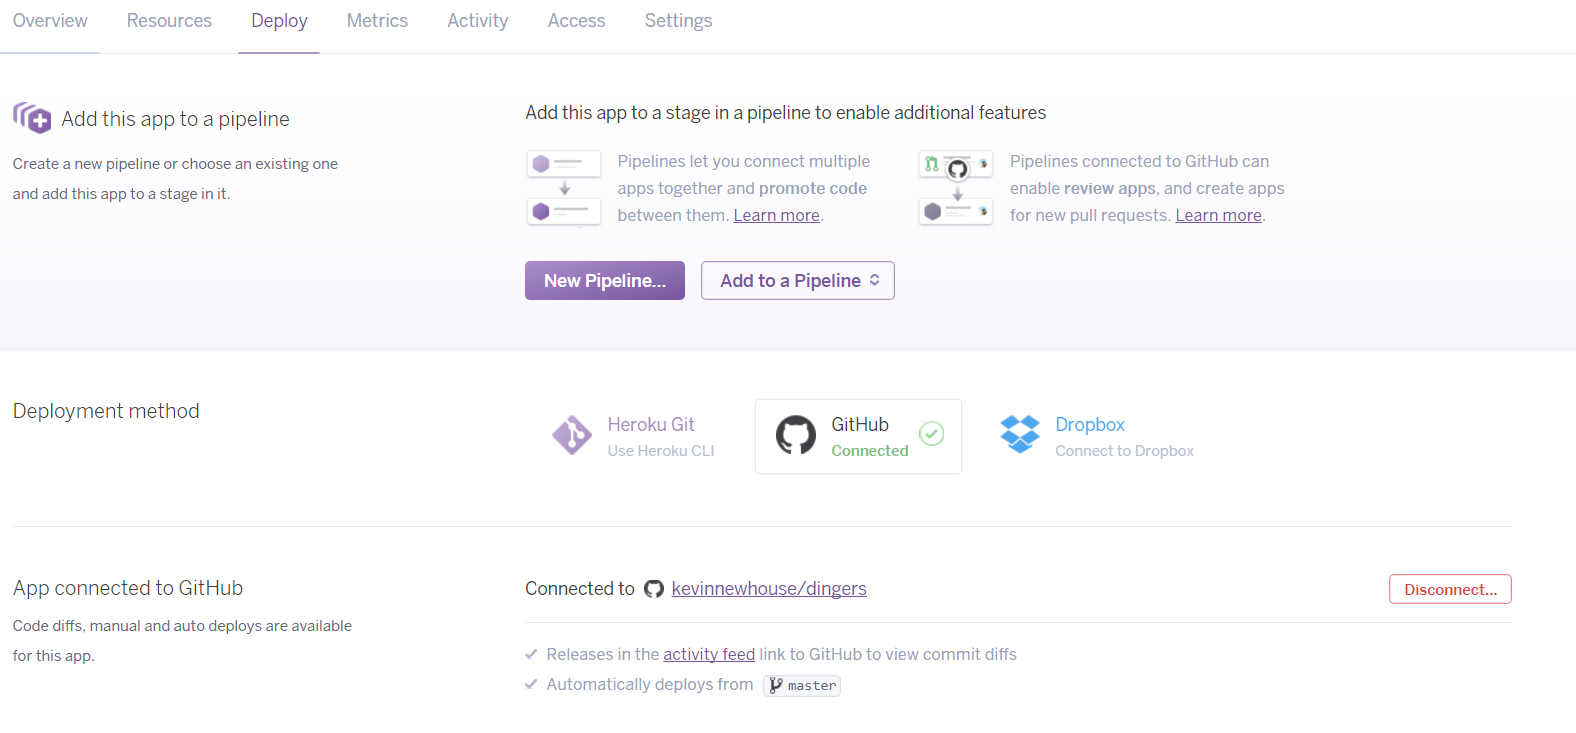This screenshot has width=1576, height=733.
Task: Open the kevinnewhouse/dingers repository link
Action: pyautogui.click(x=768, y=589)
